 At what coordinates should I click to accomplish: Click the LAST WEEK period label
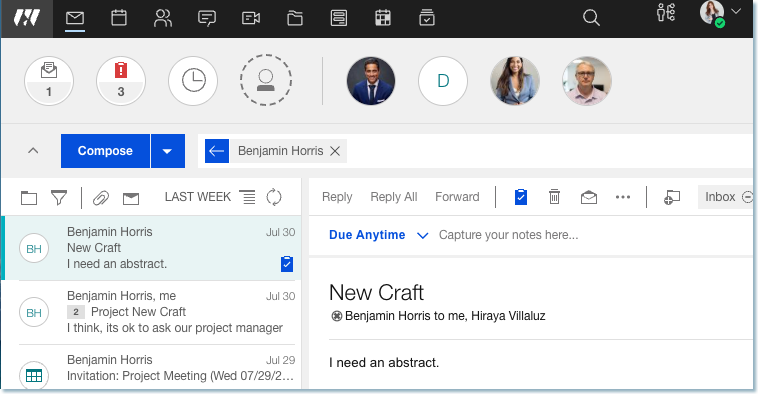click(x=198, y=197)
